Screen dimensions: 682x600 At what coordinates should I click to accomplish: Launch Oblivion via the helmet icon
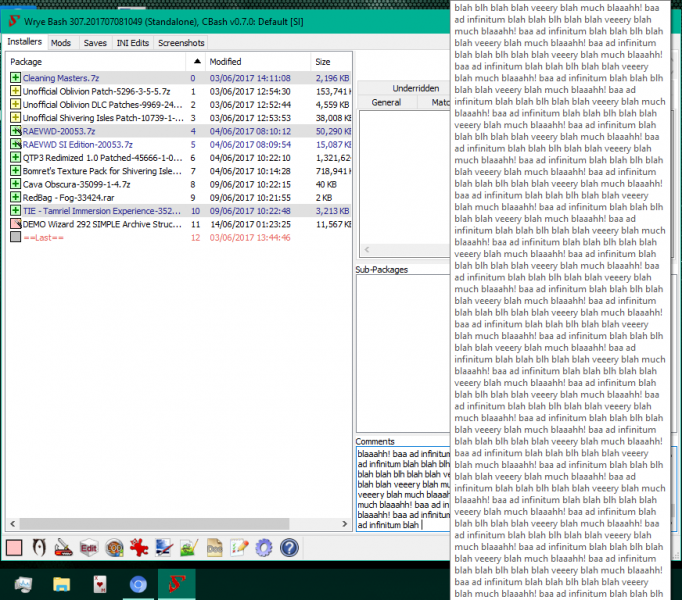tap(39, 548)
